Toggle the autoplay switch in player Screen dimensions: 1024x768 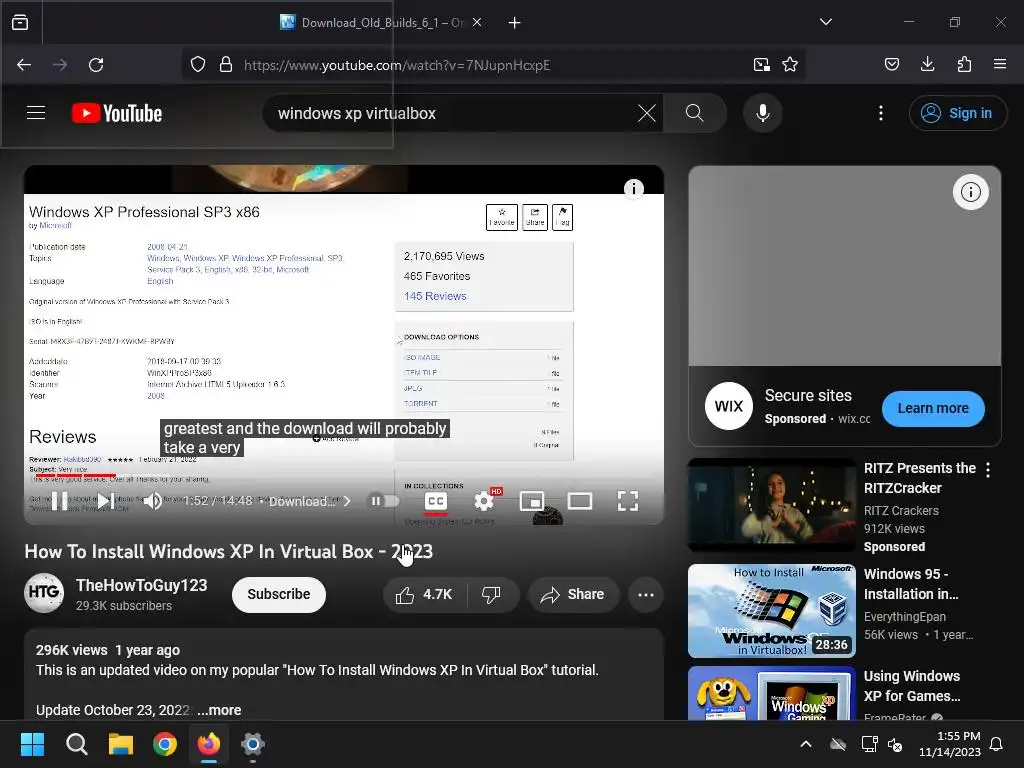click(385, 501)
